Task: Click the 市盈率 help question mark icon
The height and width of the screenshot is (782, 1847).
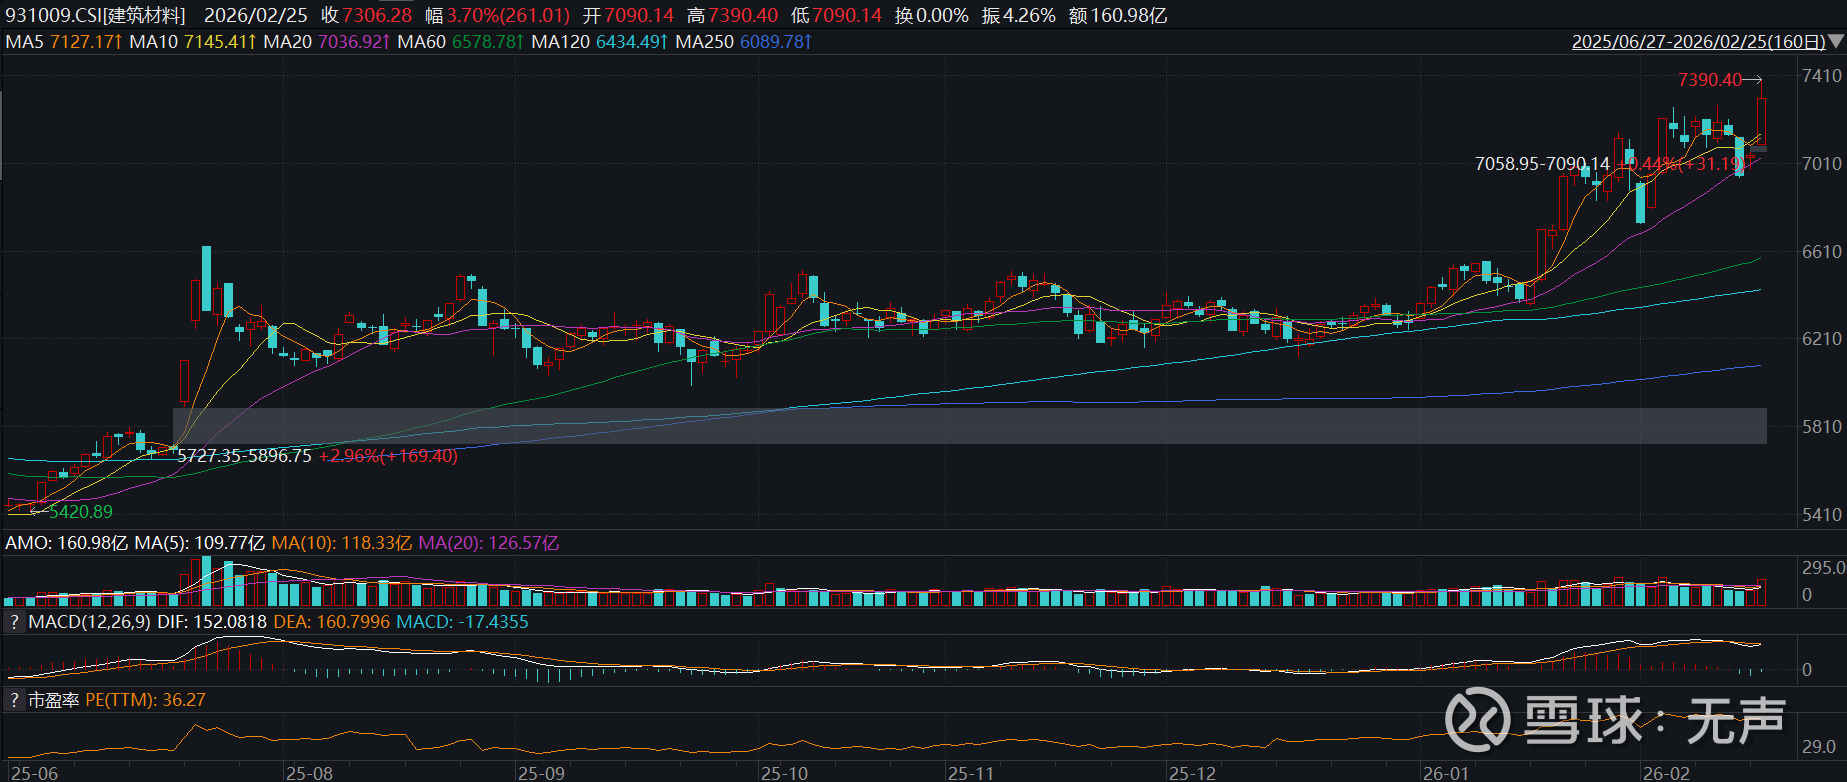Action: click(14, 700)
